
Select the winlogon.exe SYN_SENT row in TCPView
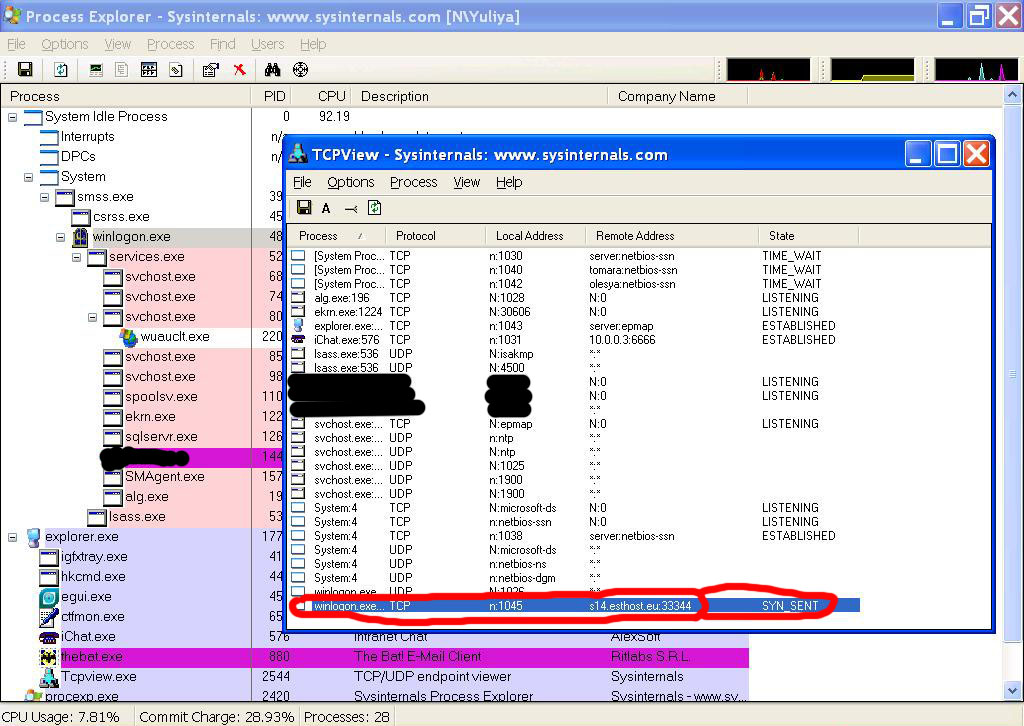[575, 606]
